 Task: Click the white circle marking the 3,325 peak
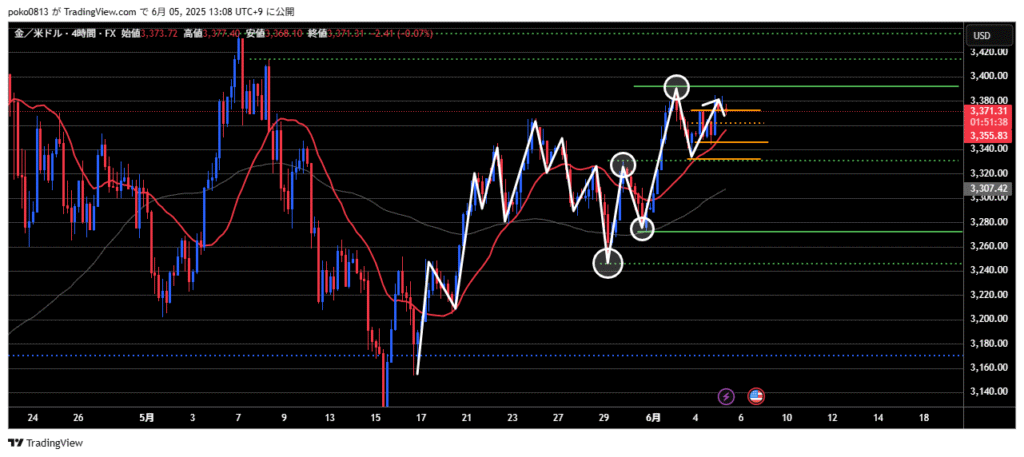(624, 164)
